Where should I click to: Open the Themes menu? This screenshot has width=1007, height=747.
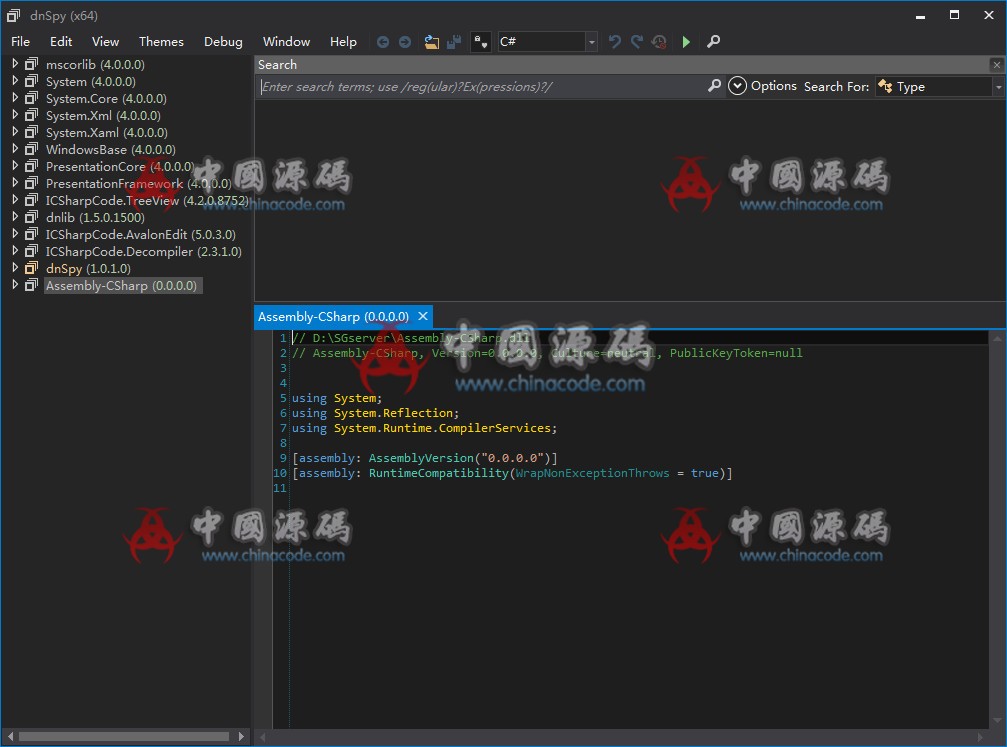pos(161,42)
